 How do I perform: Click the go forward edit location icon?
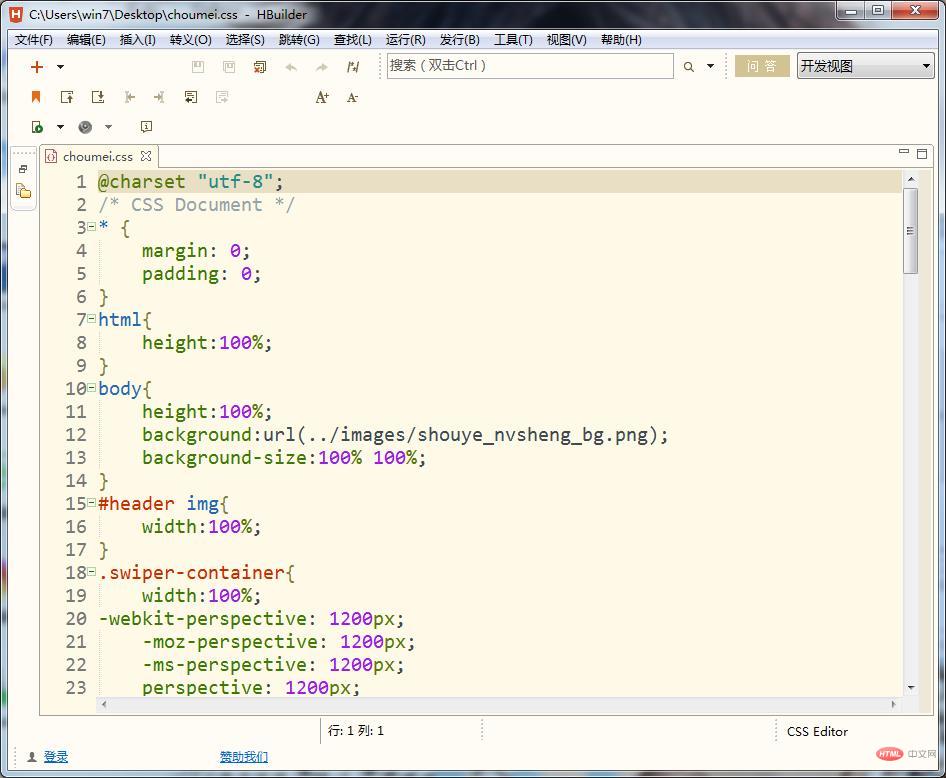point(222,97)
